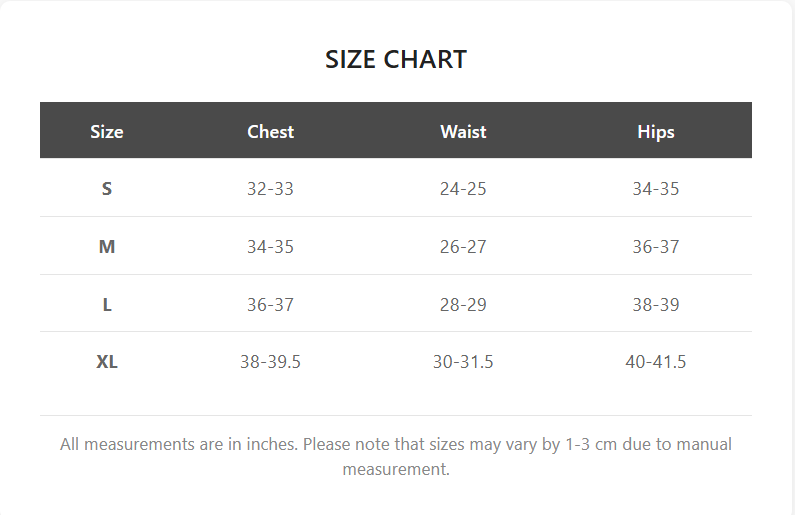Click the SIZE CHART heading
Viewport: 795px width, 515px height.
[396, 59]
